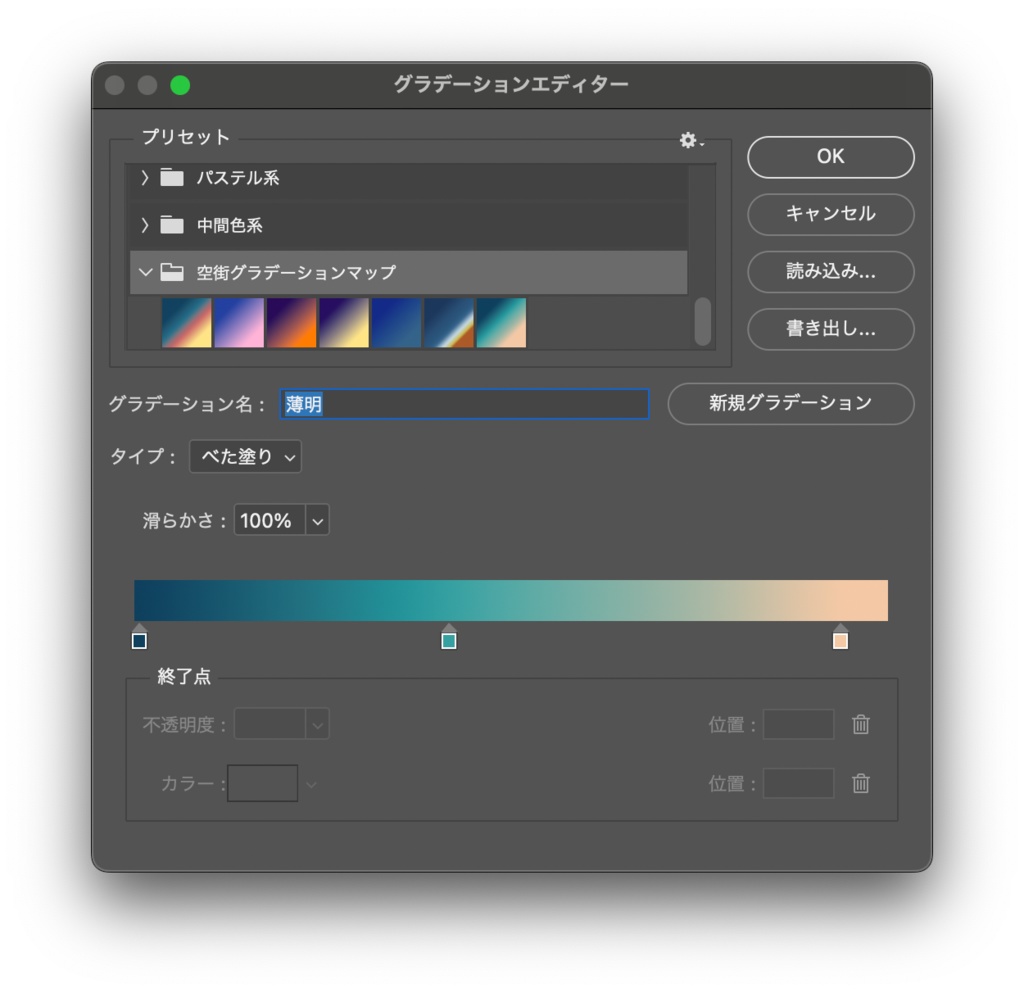
Task: Select the purple-to-orange gradient preset
Action: click(291, 323)
